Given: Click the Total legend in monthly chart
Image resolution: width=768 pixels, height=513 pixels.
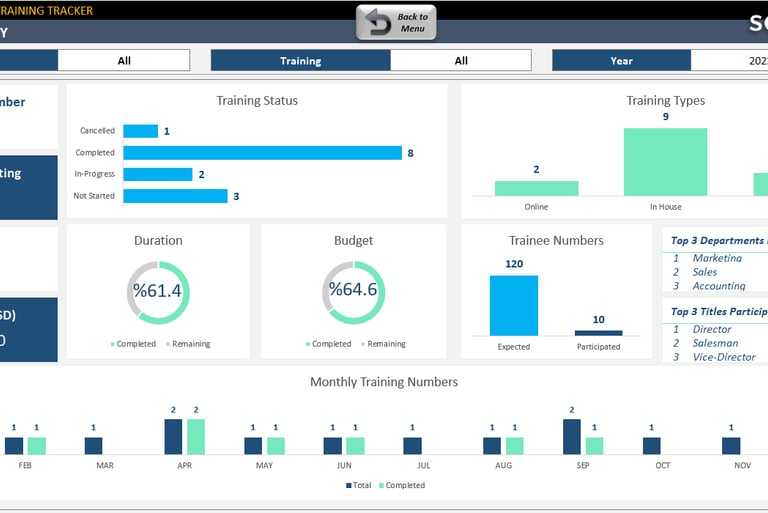Looking at the screenshot, I should [359, 485].
